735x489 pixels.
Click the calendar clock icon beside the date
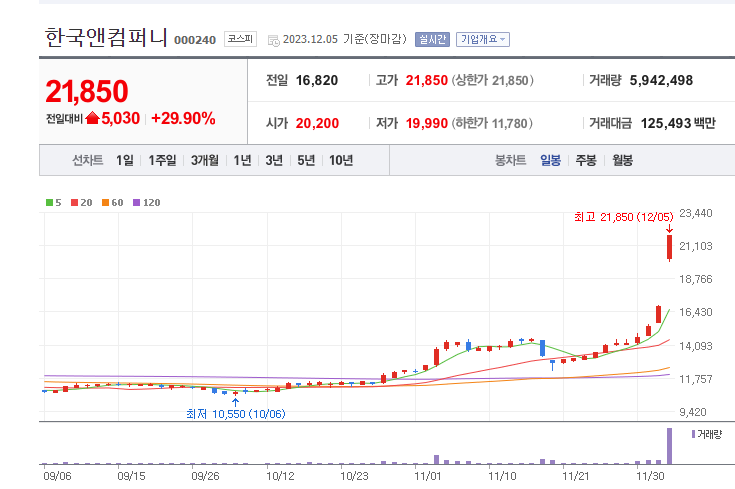coord(274,41)
